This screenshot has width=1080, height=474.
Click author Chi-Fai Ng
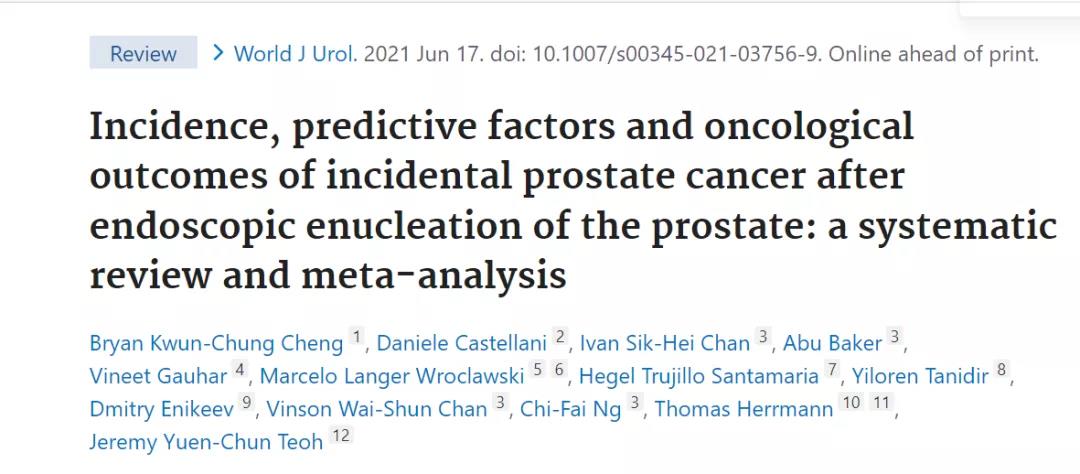(x=571, y=408)
